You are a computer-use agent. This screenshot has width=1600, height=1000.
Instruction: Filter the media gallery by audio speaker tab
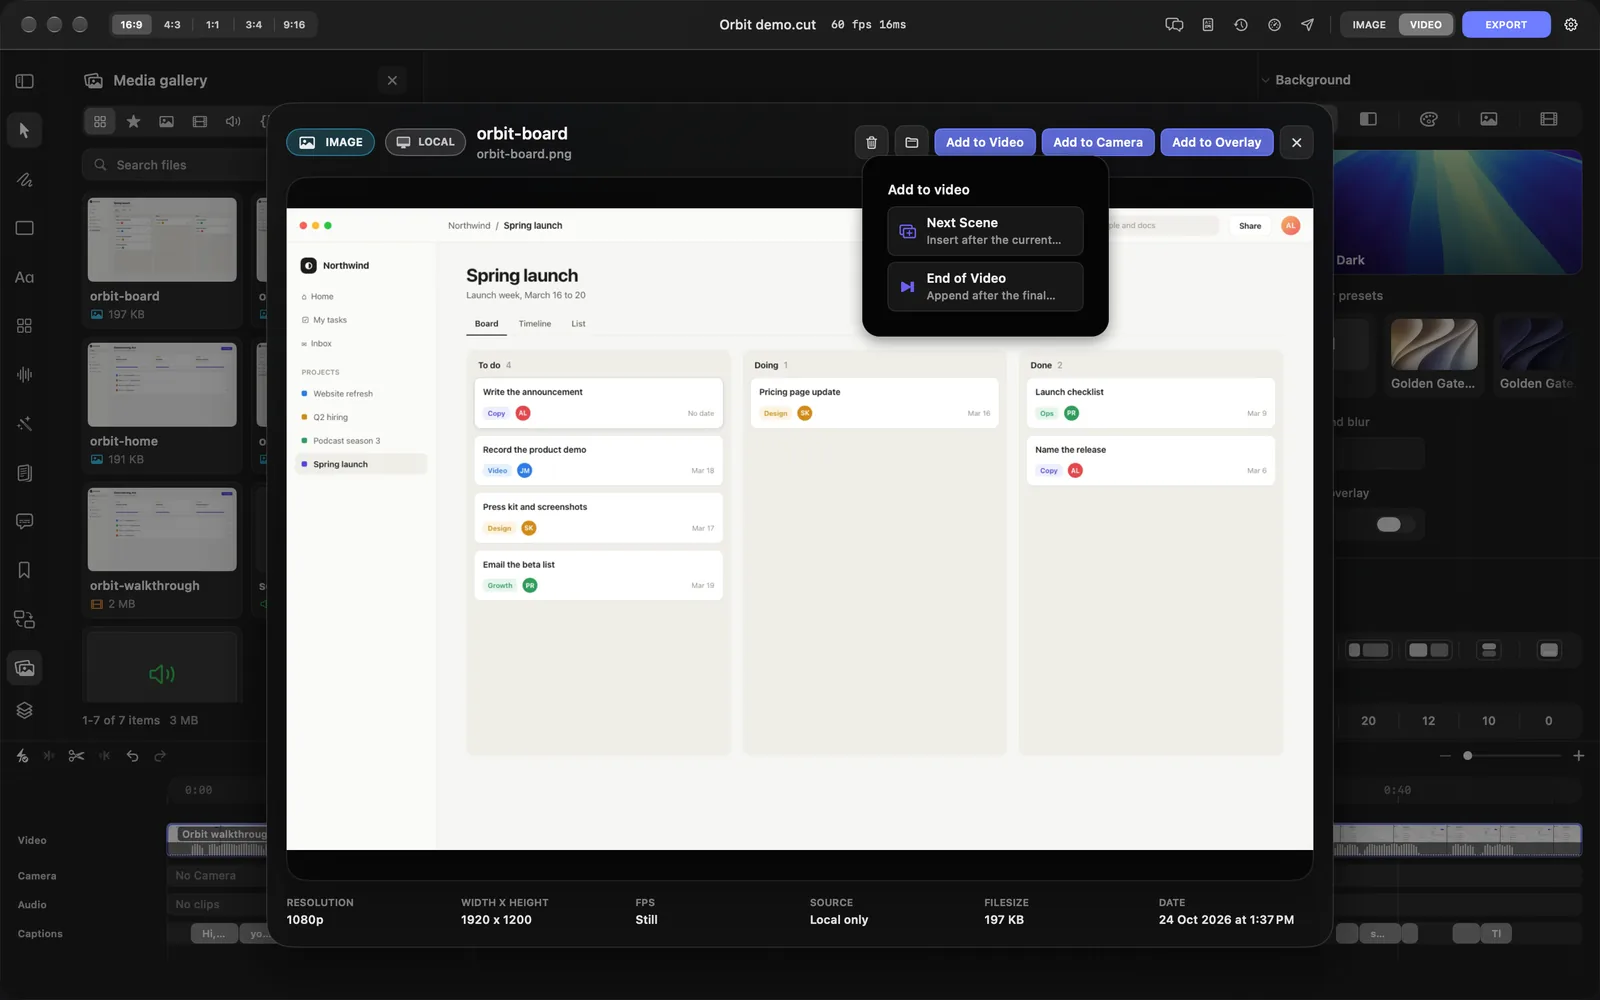pyautogui.click(x=233, y=121)
